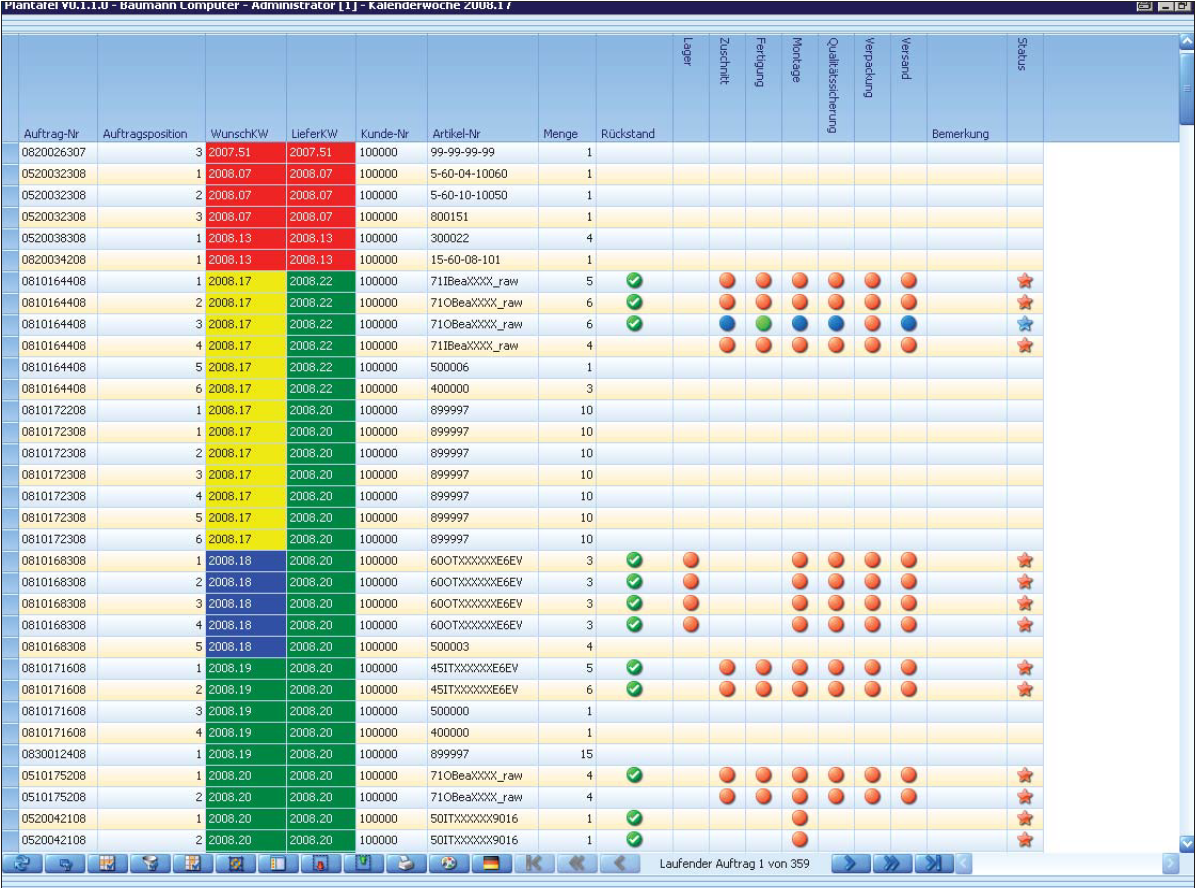Viewport: 1196px width, 888px height.
Task: Click the German flag language icon
Action: point(491,864)
